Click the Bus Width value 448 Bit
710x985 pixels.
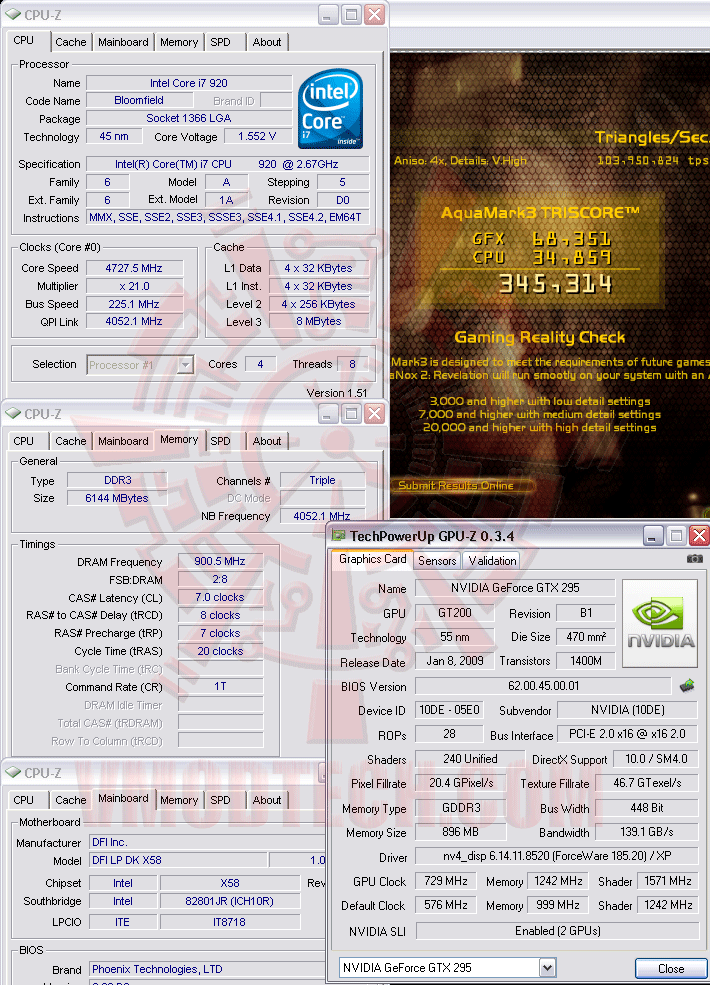tap(647, 808)
